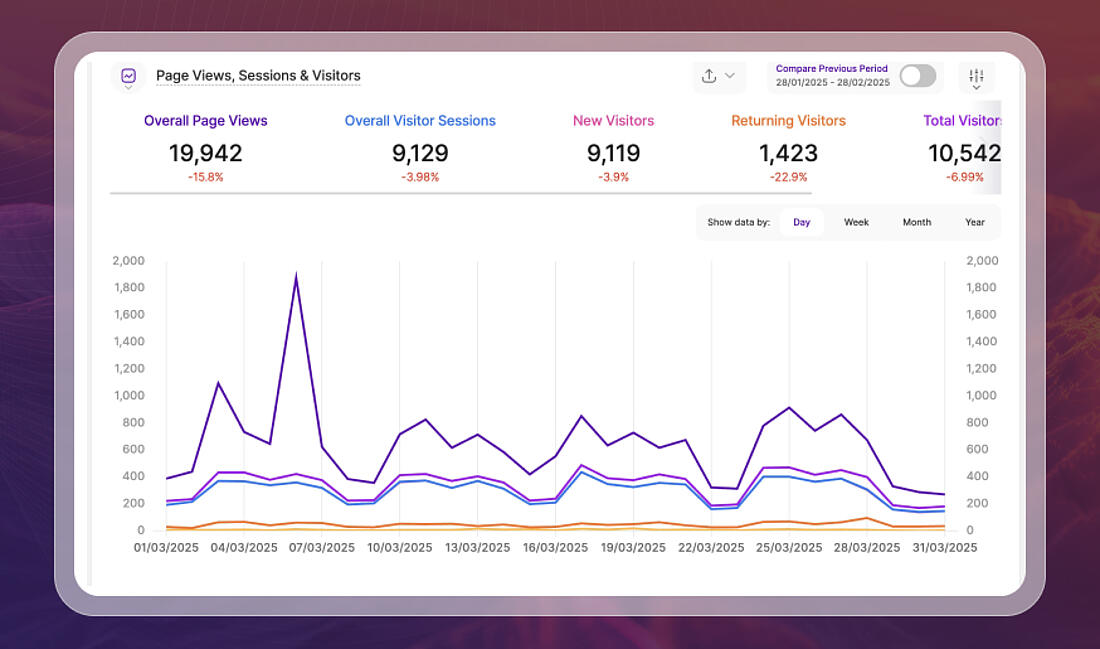Select the New Visitors metric
Viewport: 1100px width, 649px height.
coord(613,121)
